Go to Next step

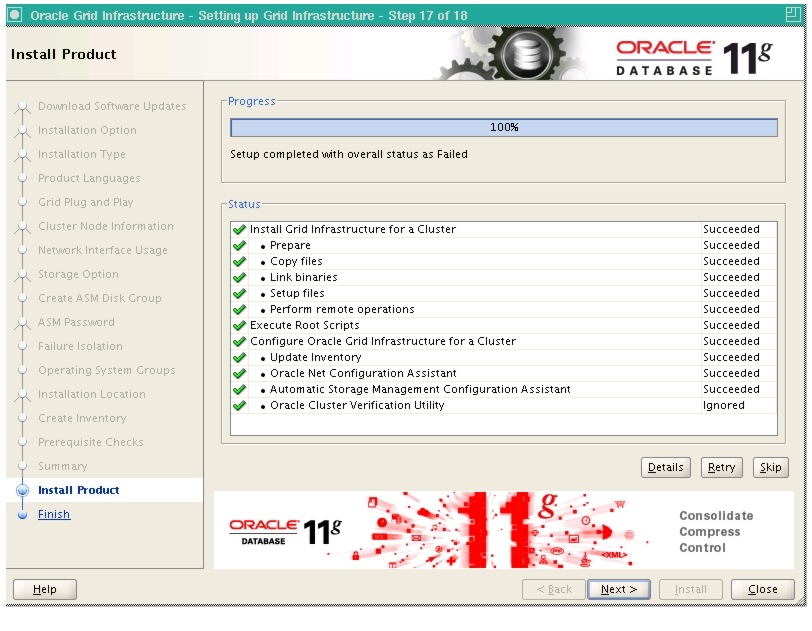pyautogui.click(x=619, y=589)
